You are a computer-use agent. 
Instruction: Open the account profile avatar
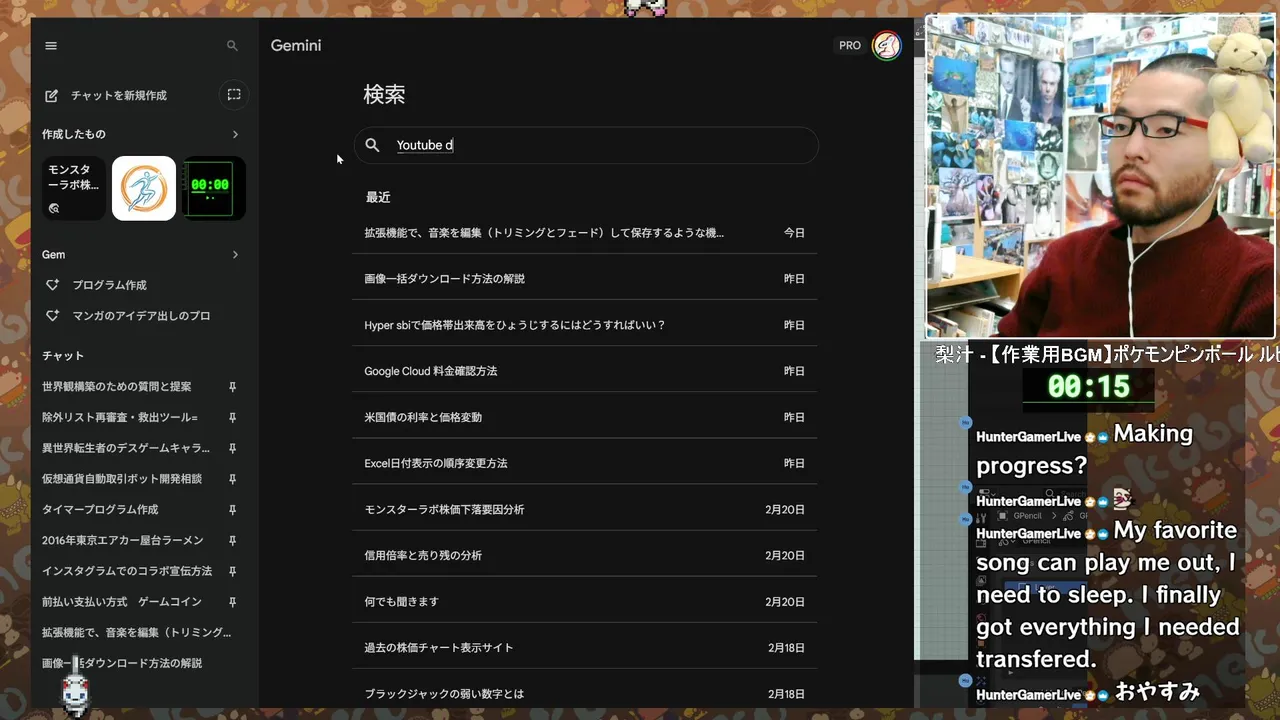(887, 46)
